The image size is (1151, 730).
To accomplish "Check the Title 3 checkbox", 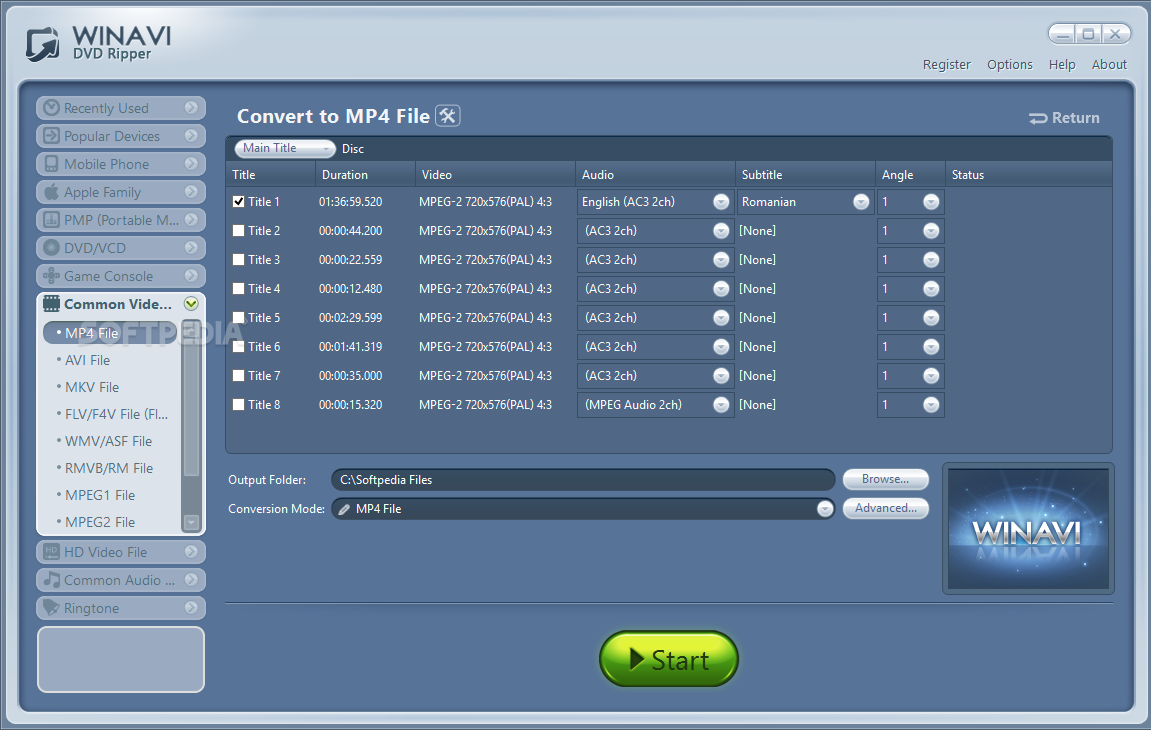I will pyautogui.click(x=239, y=259).
